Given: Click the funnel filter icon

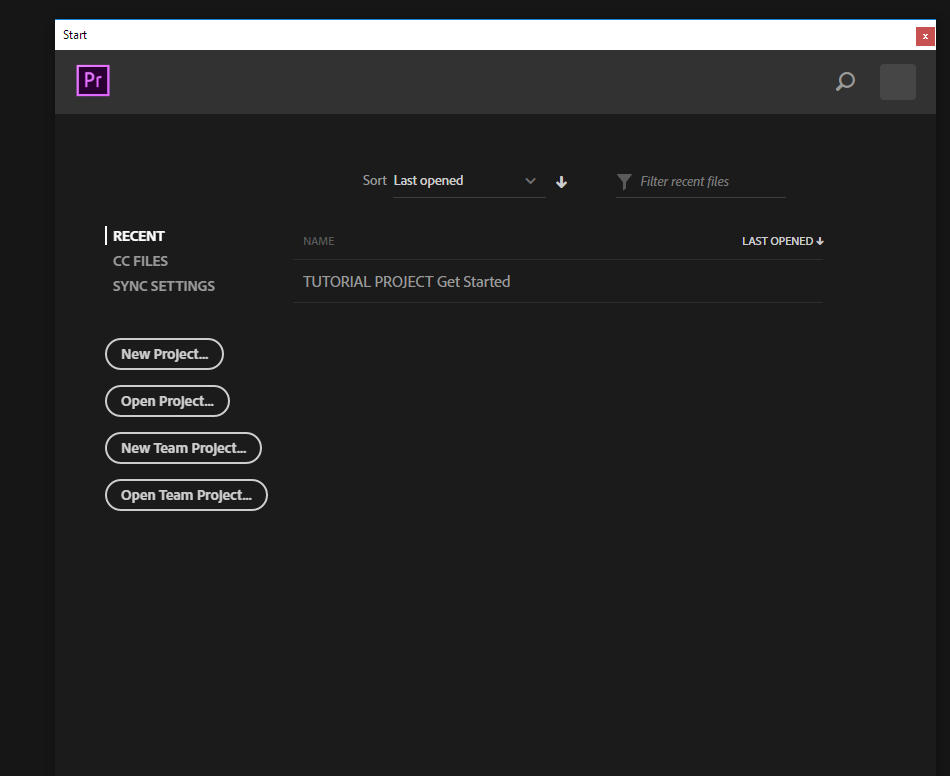Looking at the screenshot, I should [624, 182].
